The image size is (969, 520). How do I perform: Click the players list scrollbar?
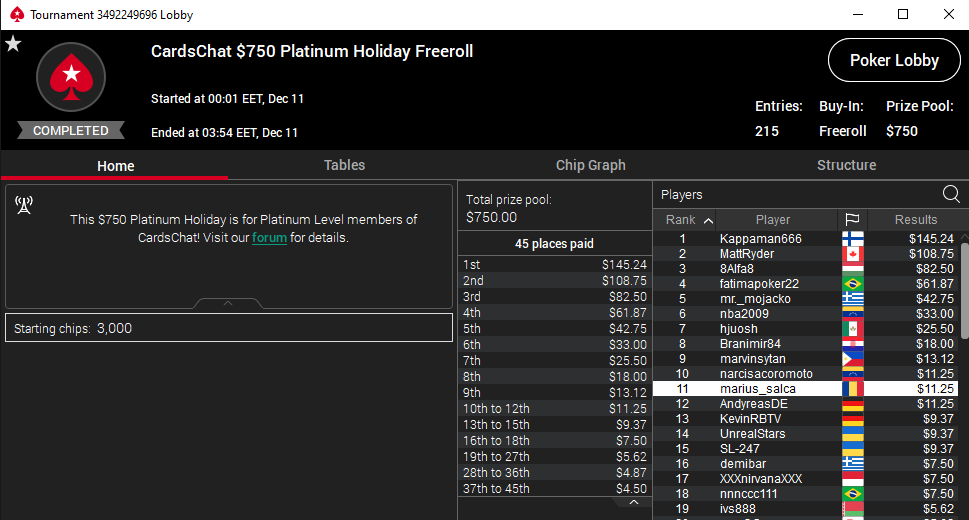pos(964,291)
